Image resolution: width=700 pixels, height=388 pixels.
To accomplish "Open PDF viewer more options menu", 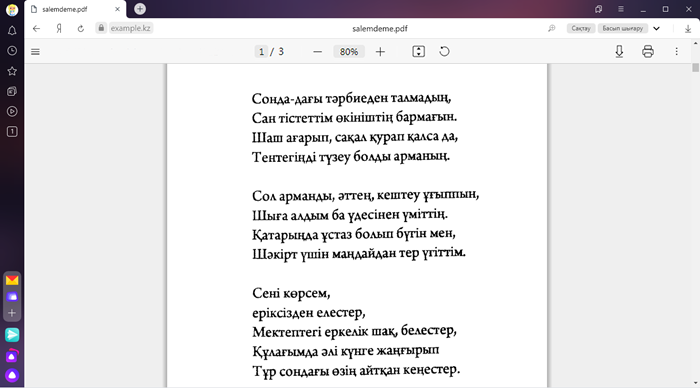I will 676,52.
